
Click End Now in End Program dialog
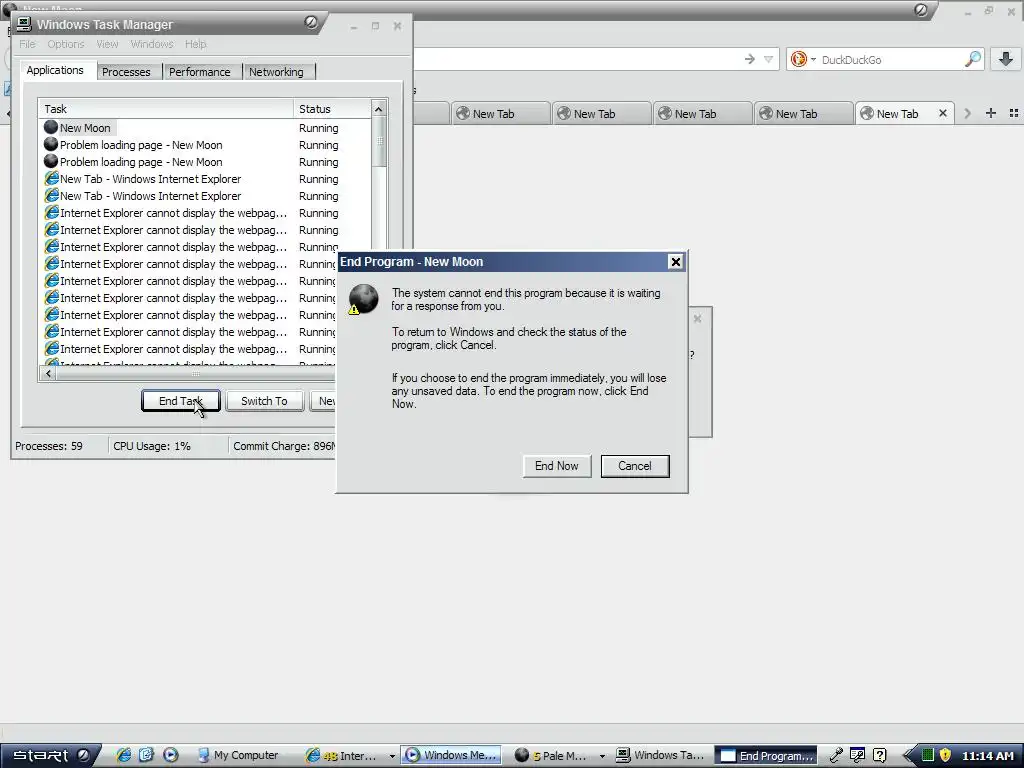click(x=556, y=466)
